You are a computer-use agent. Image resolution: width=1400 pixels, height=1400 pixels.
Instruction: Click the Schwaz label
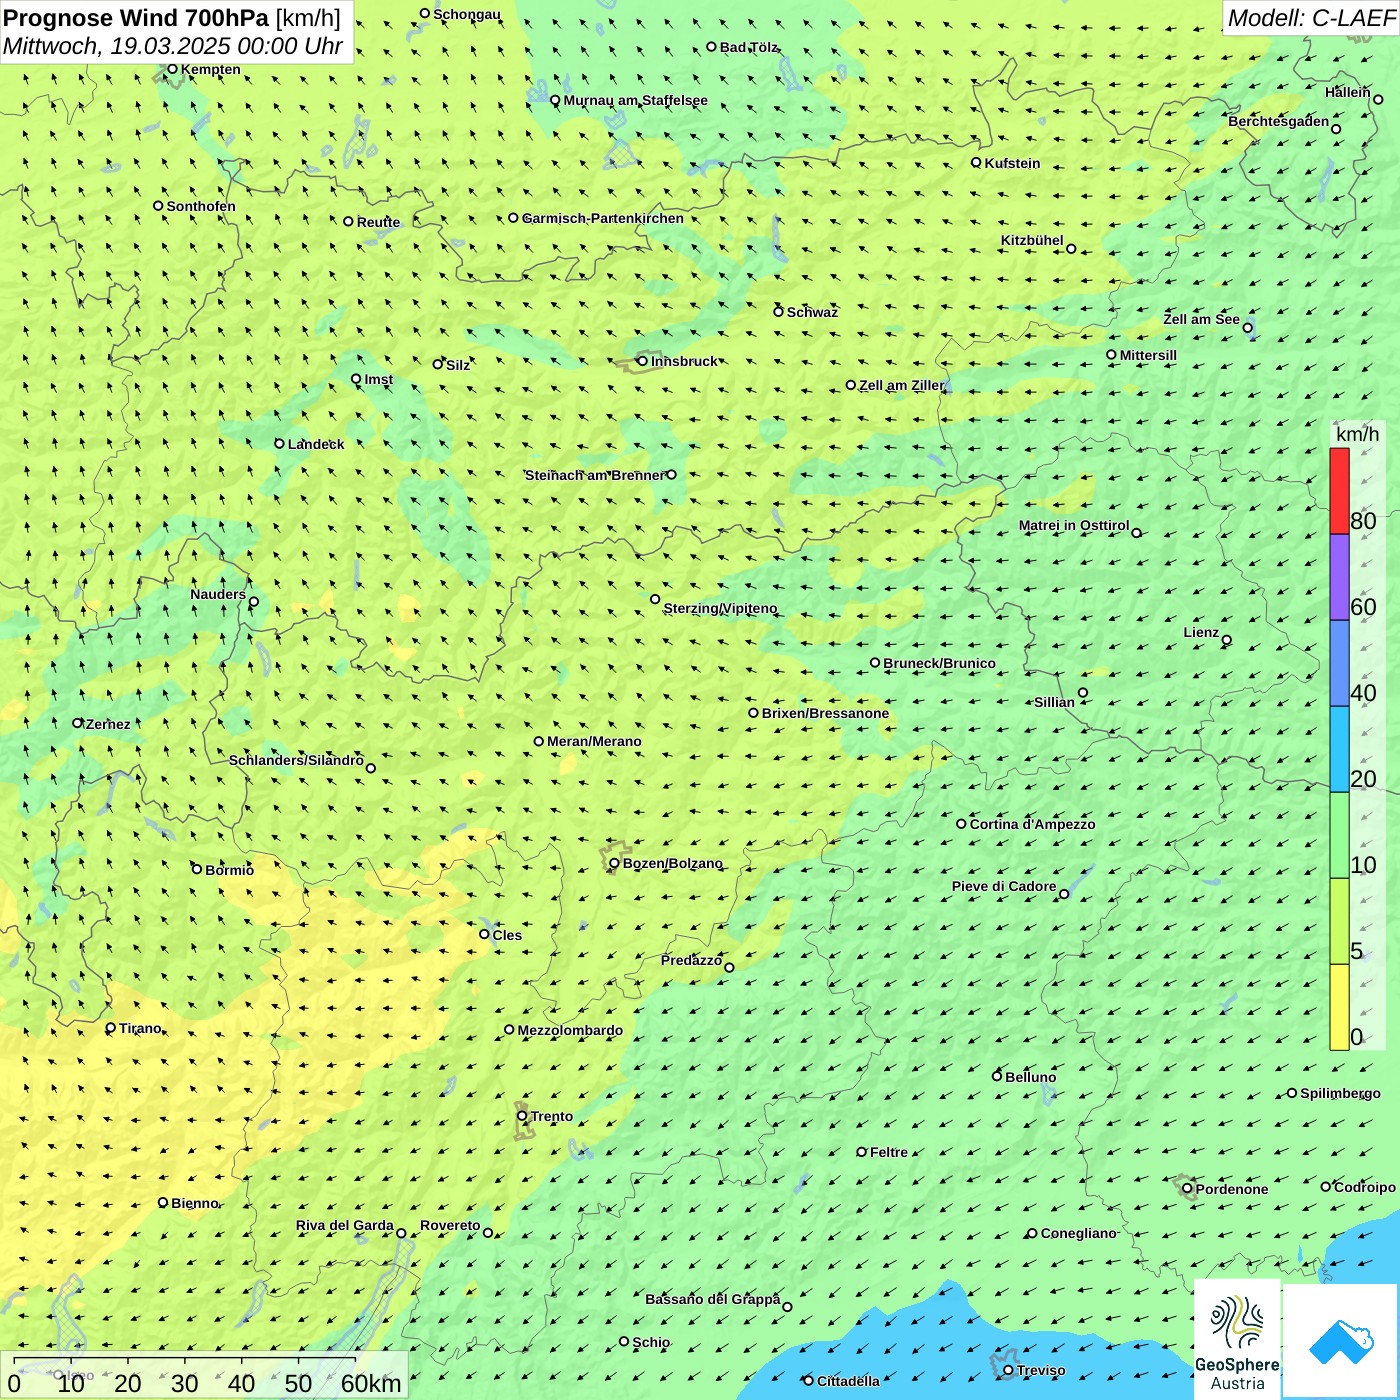click(x=812, y=312)
